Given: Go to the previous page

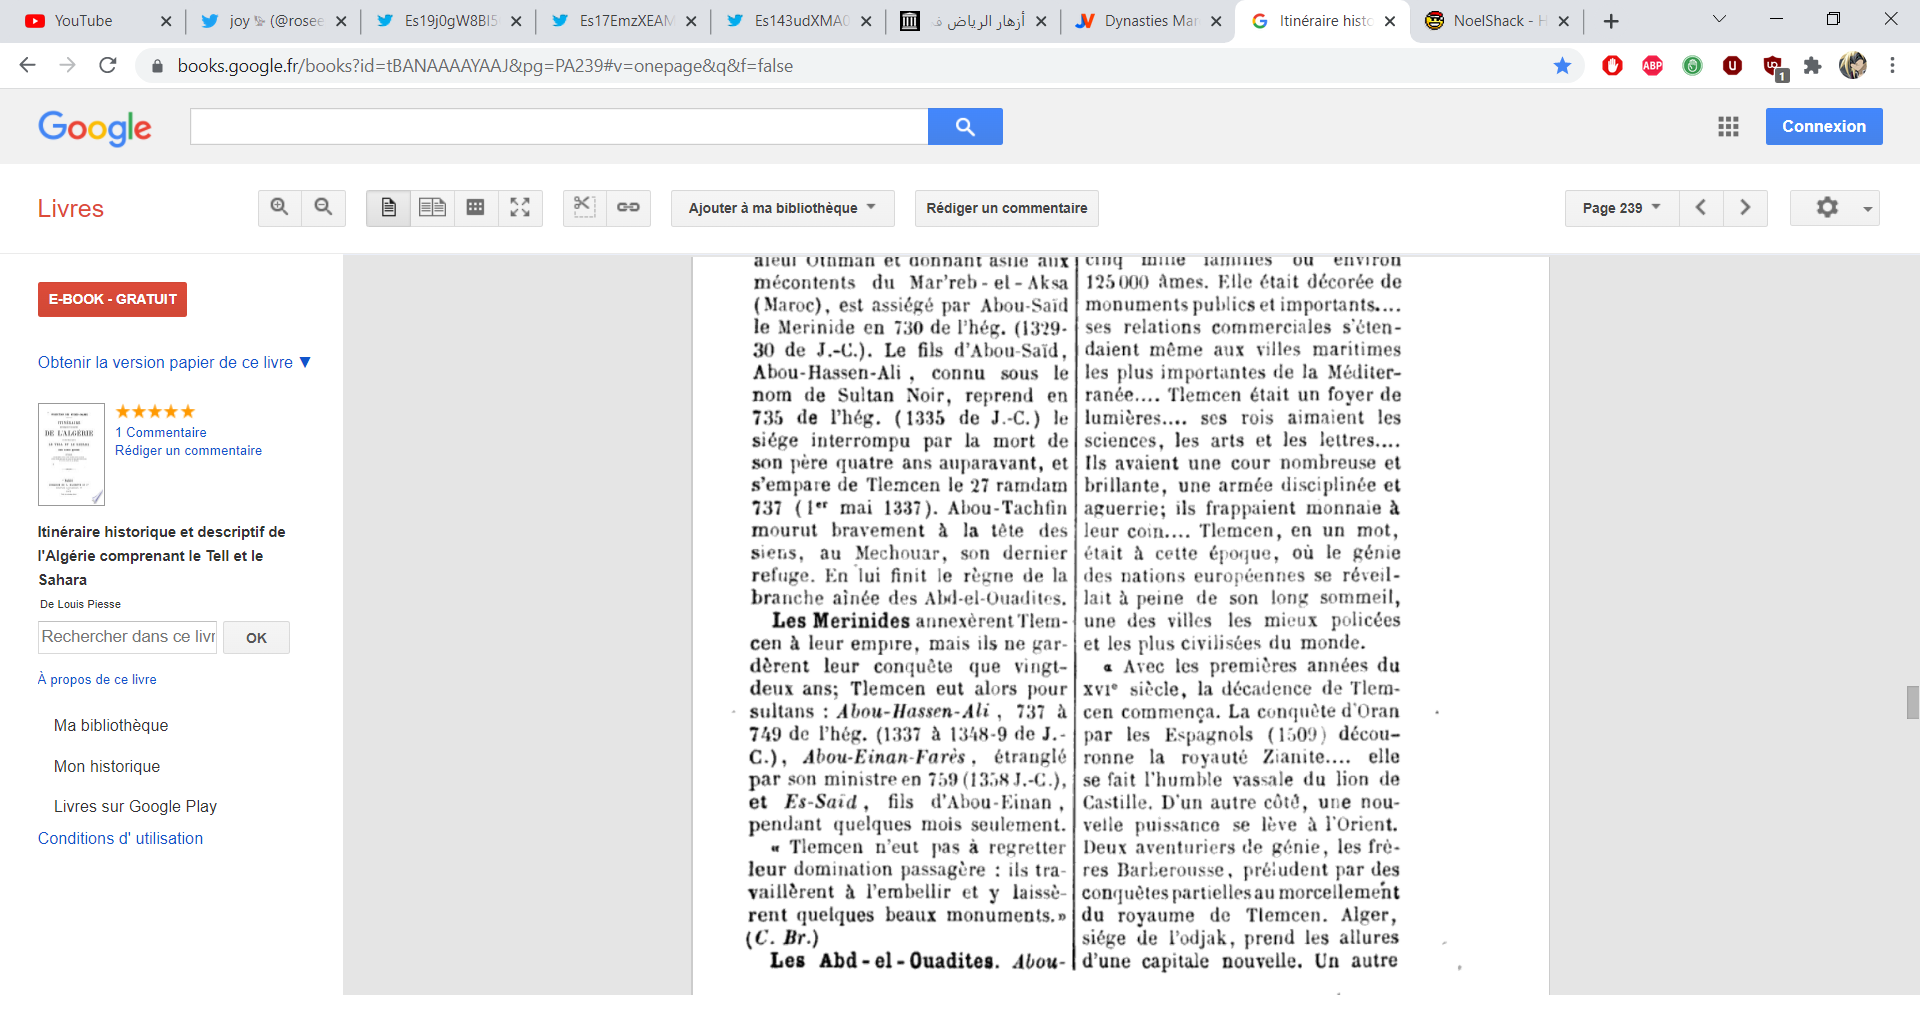Looking at the screenshot, I should click(x=1701, y=208).
